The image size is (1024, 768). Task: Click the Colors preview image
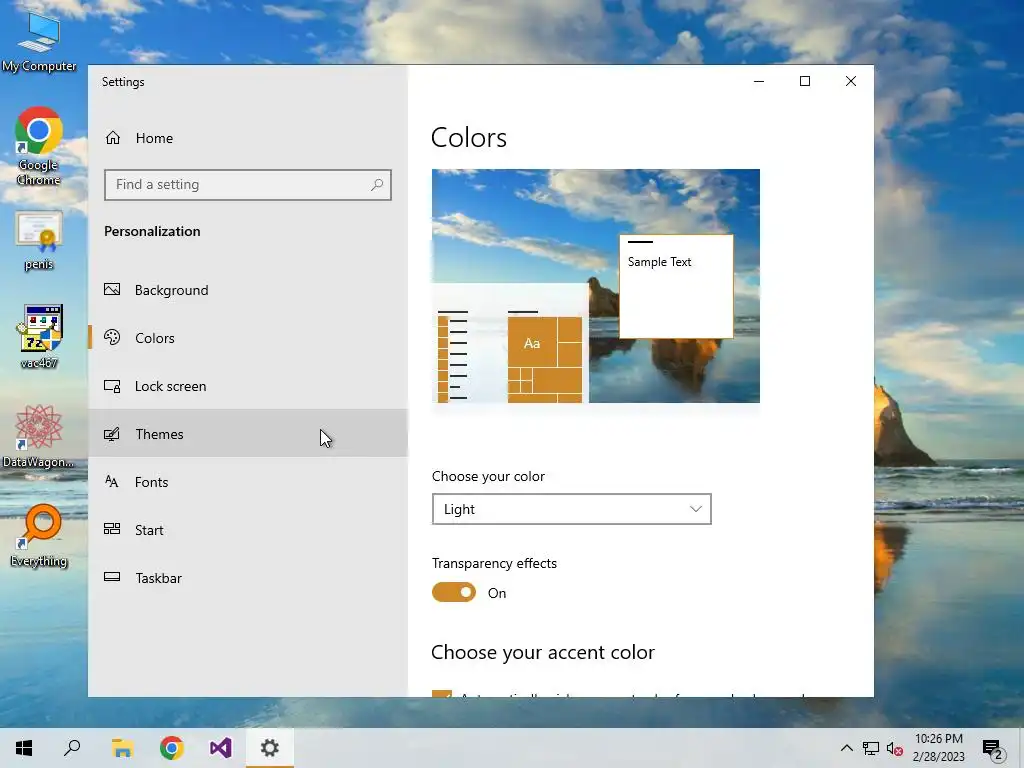coord(596,286)
